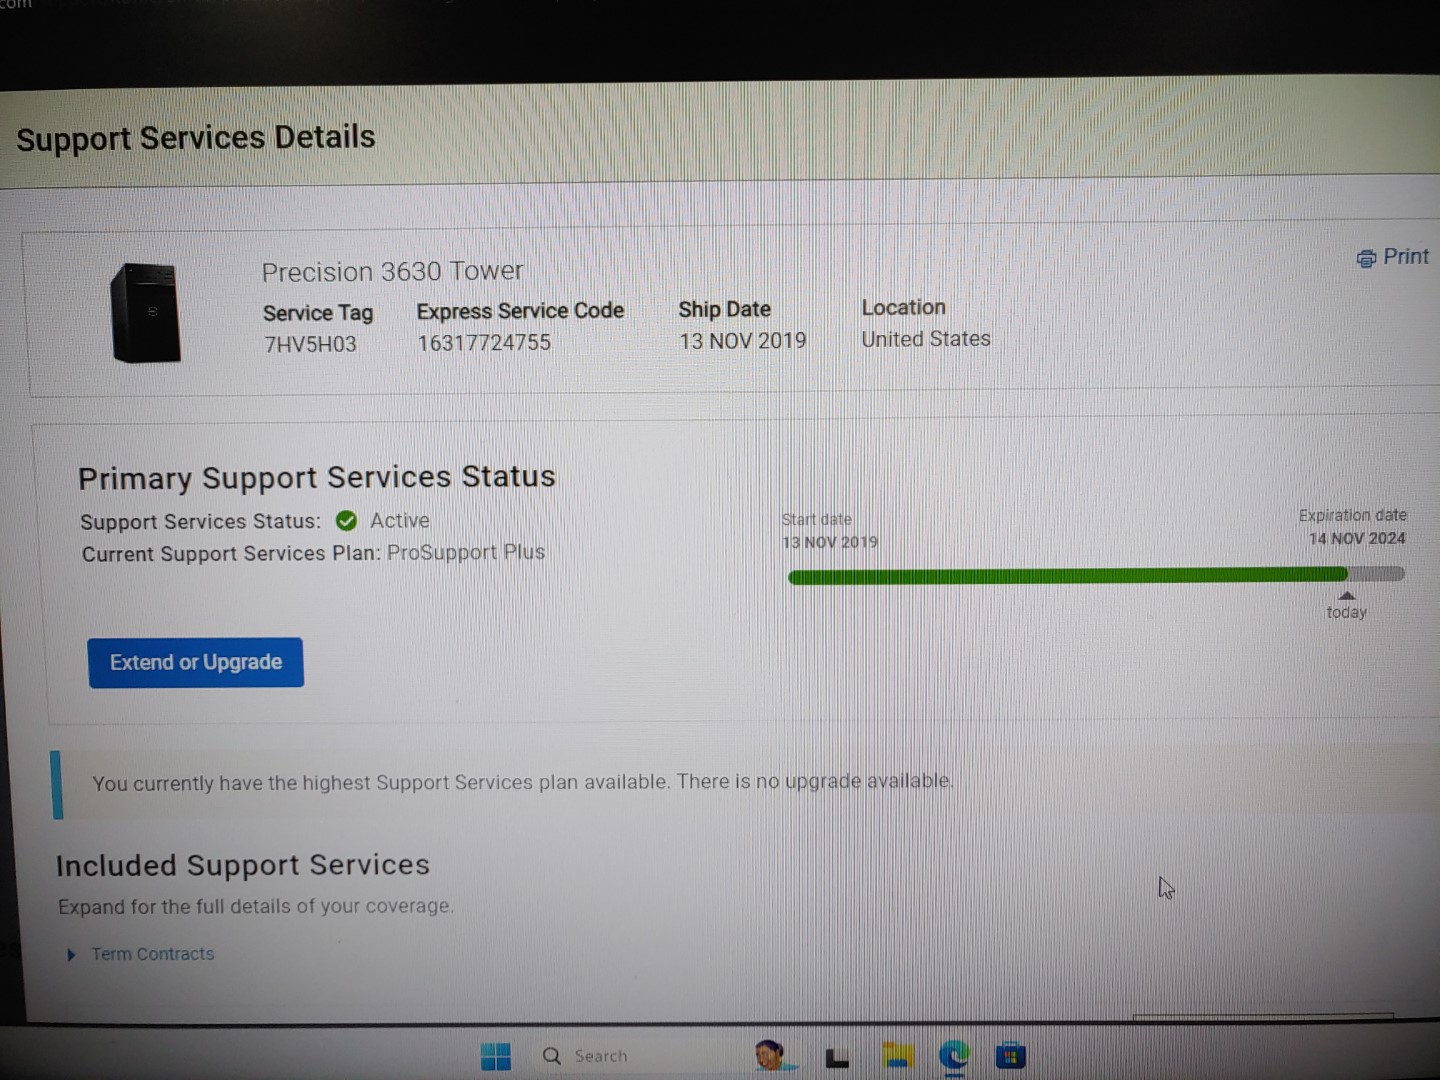Click the Expand for full details text
This screenshot has height=1080, width=1440.
[256, 906]
